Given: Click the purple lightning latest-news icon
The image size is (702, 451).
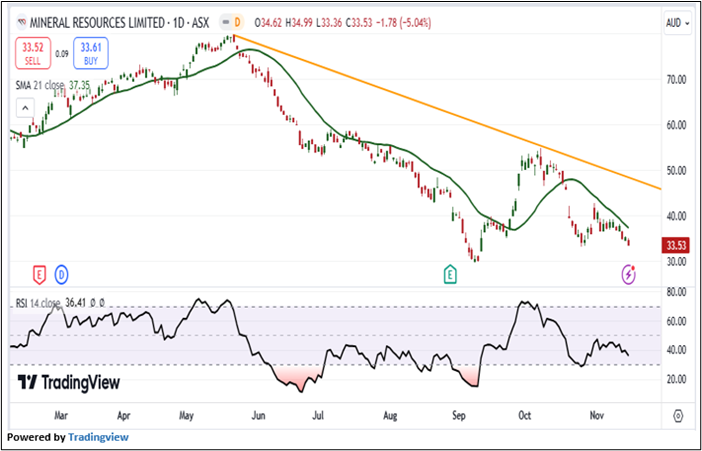Looking at the screenshot, I should (x=629, y=275).
